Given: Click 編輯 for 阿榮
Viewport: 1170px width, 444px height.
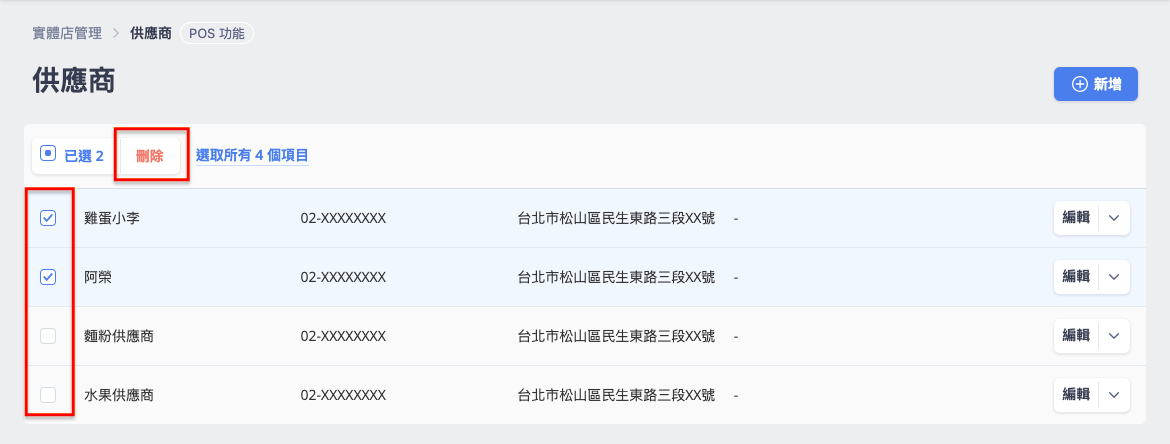Looking at the screenshot, I should (1076, 277).
